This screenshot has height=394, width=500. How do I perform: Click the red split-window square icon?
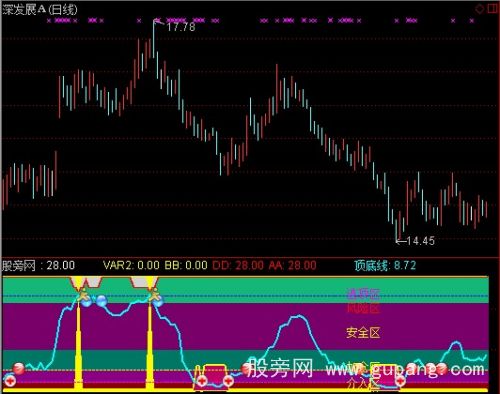coord(492,8)
